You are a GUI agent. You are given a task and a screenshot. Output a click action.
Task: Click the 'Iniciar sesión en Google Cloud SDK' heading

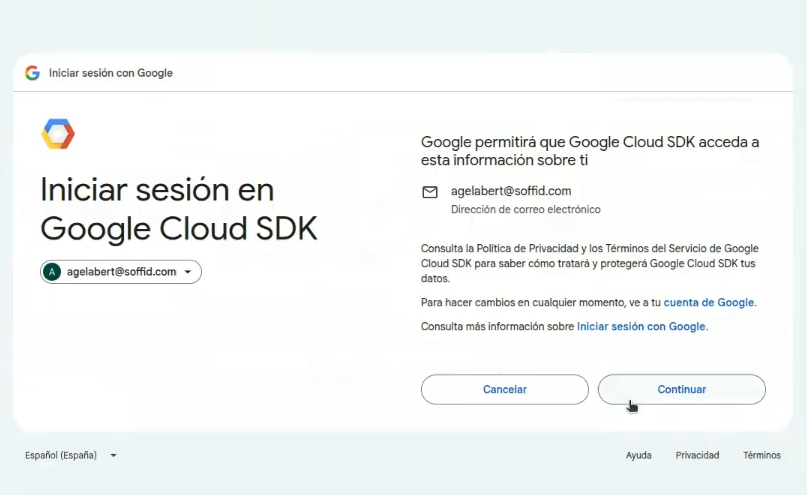[179, 209]
